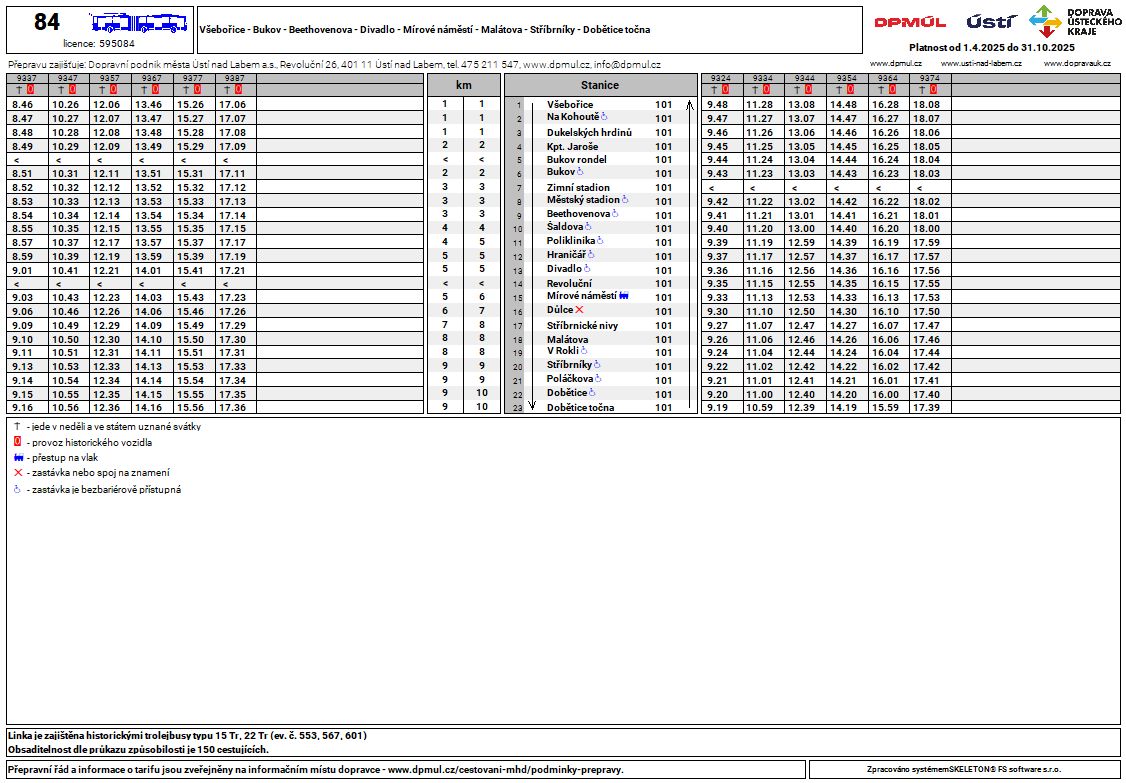Select trip number 9387 header

[235, 78]
